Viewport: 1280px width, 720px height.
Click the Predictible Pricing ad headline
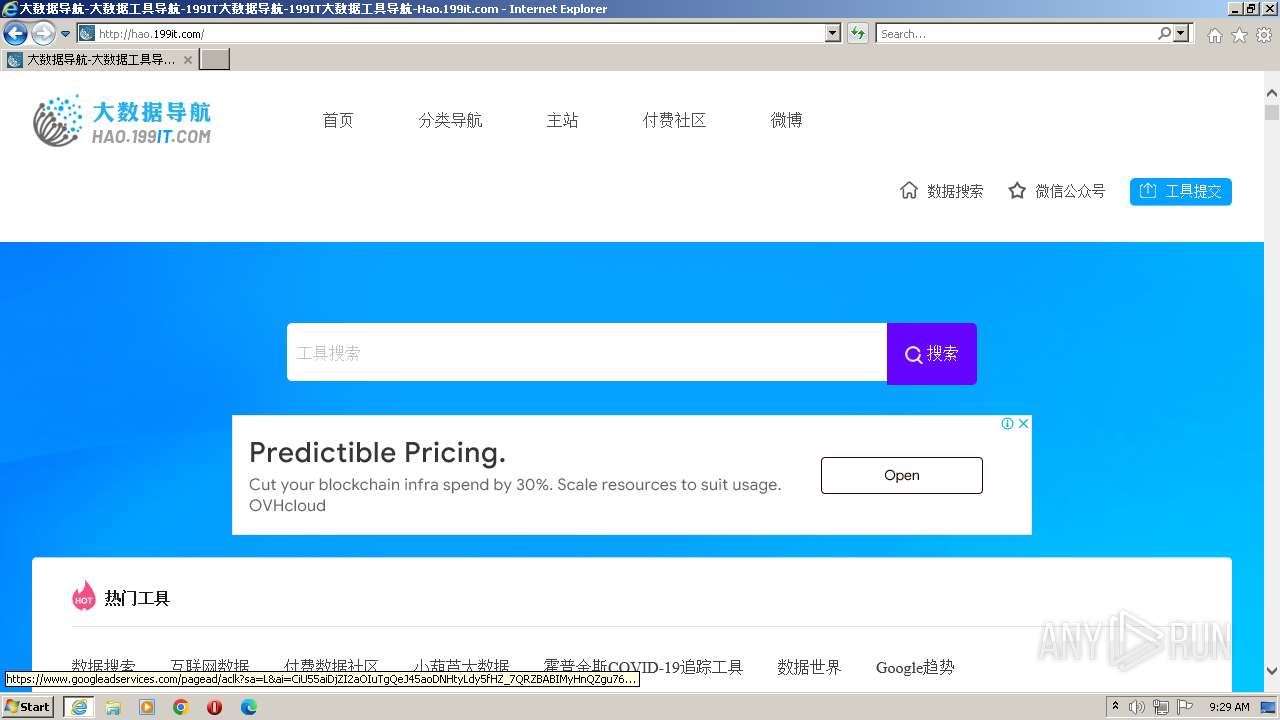pos(377,453)
